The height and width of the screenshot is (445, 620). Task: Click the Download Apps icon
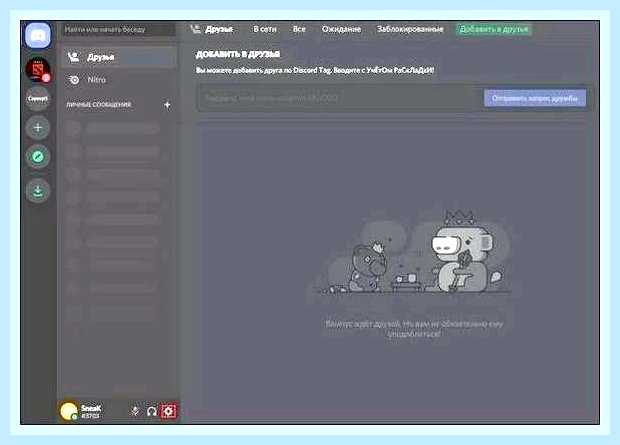(x=38, y=191)
